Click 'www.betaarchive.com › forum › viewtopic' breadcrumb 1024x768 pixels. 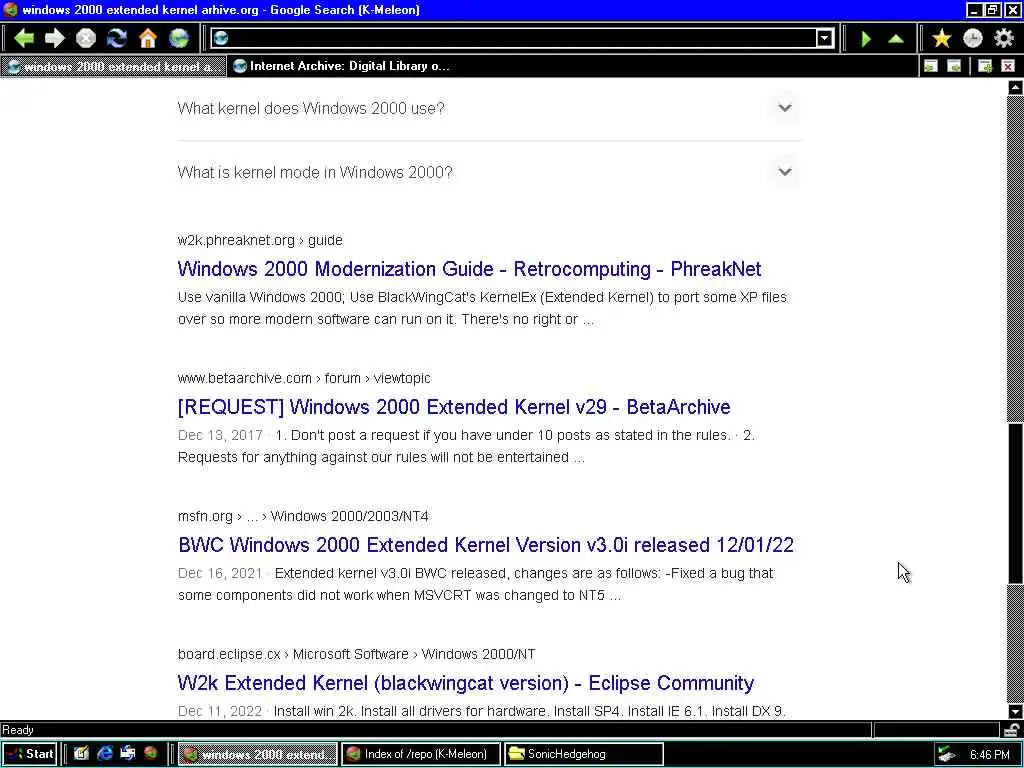click(304, 378)
